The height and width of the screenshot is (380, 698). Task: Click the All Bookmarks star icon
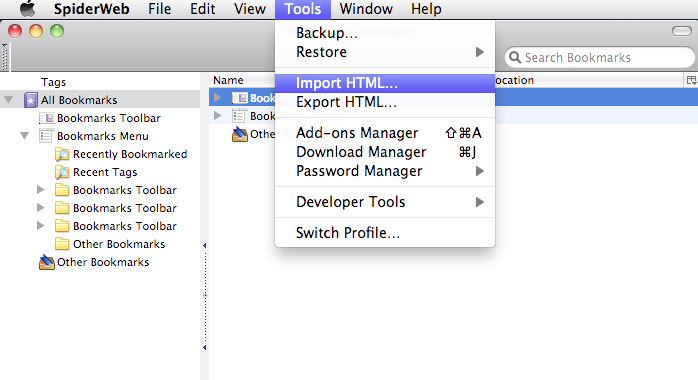click(30, 100)
